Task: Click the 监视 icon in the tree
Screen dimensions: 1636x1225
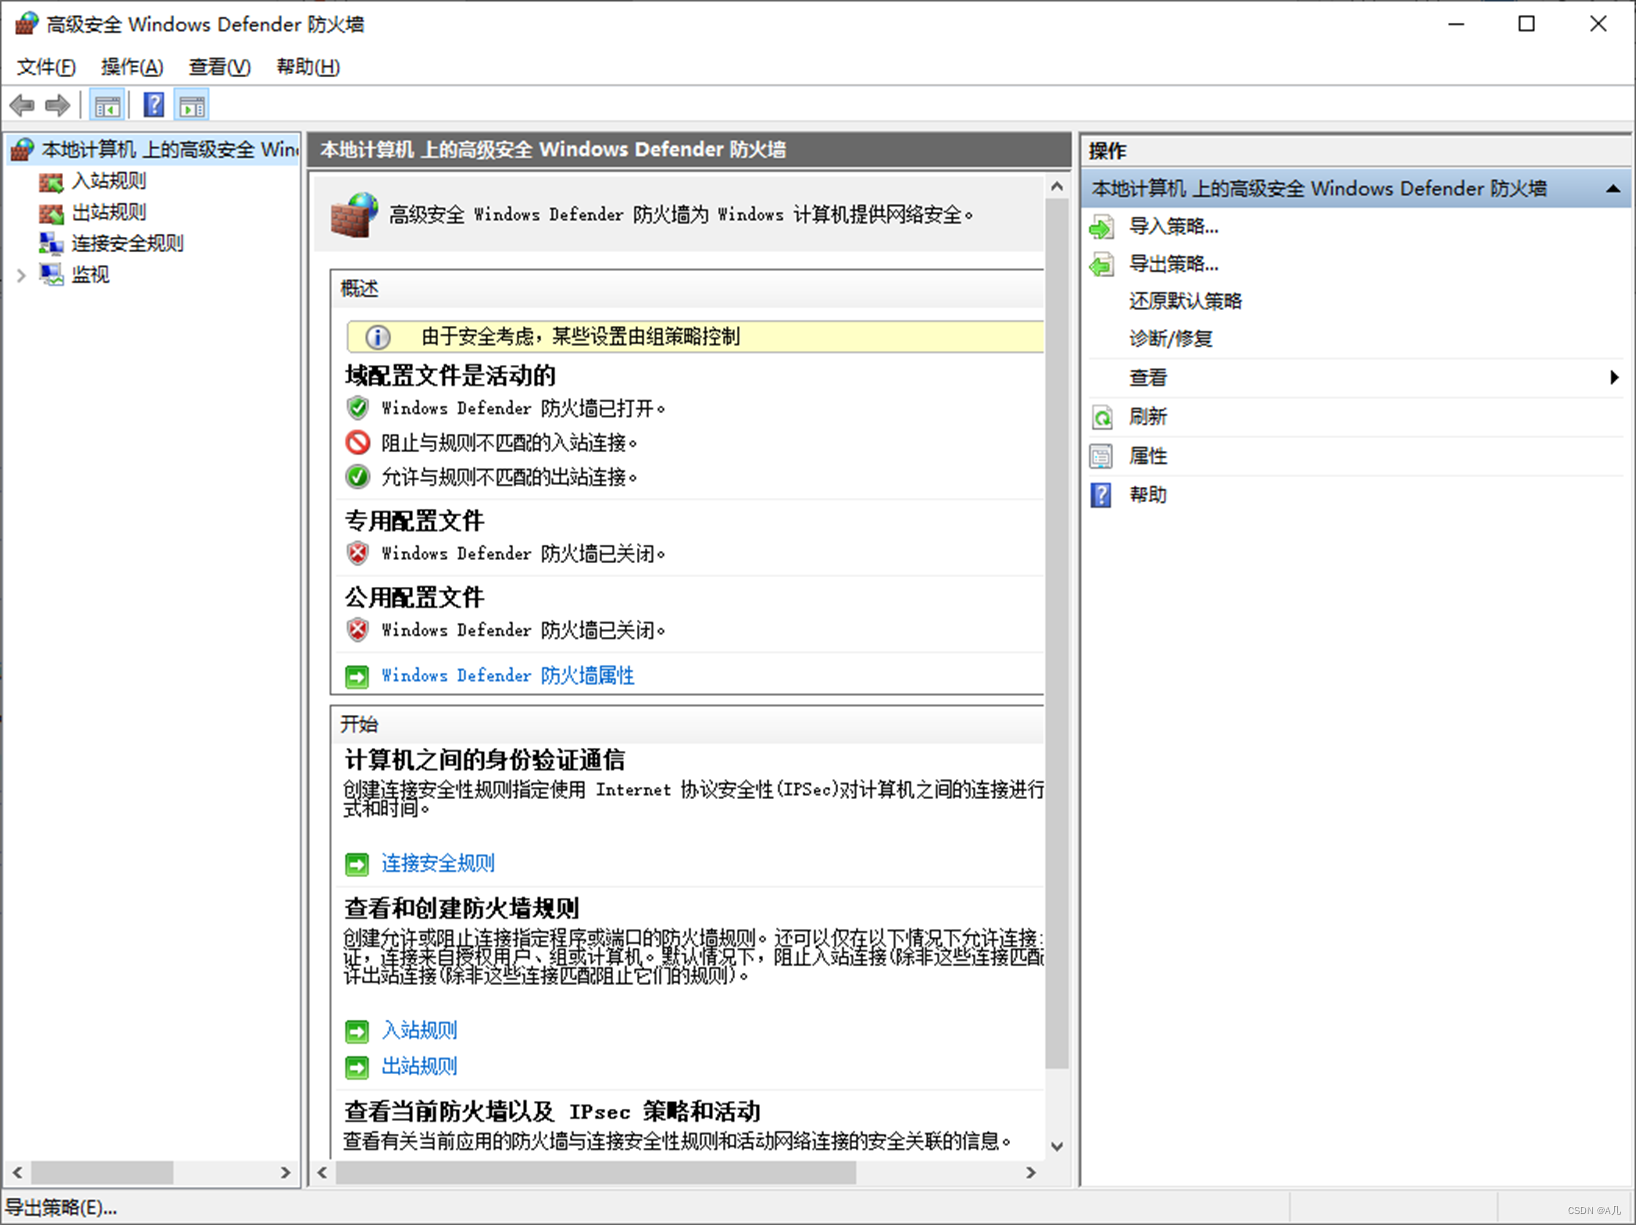Action: click(x=51, y=274)
